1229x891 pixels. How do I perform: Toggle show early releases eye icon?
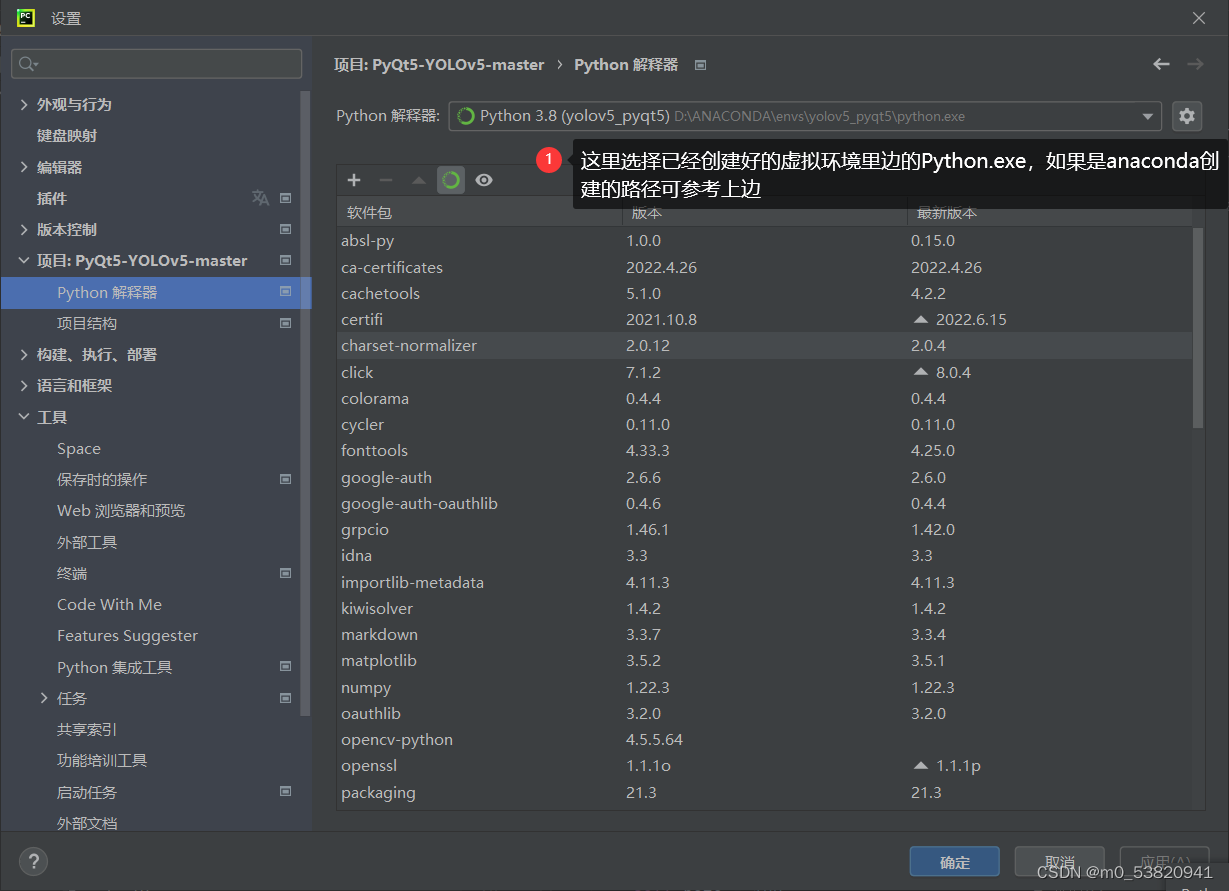tap(484, 180)
